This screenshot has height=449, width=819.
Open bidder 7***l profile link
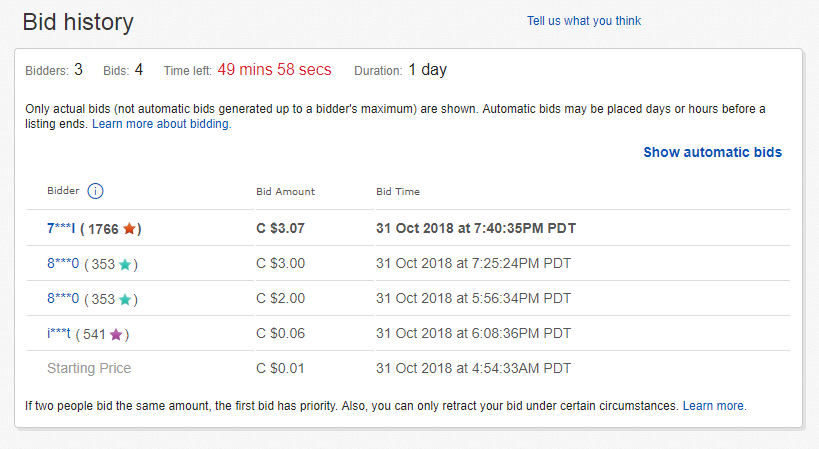61,228
